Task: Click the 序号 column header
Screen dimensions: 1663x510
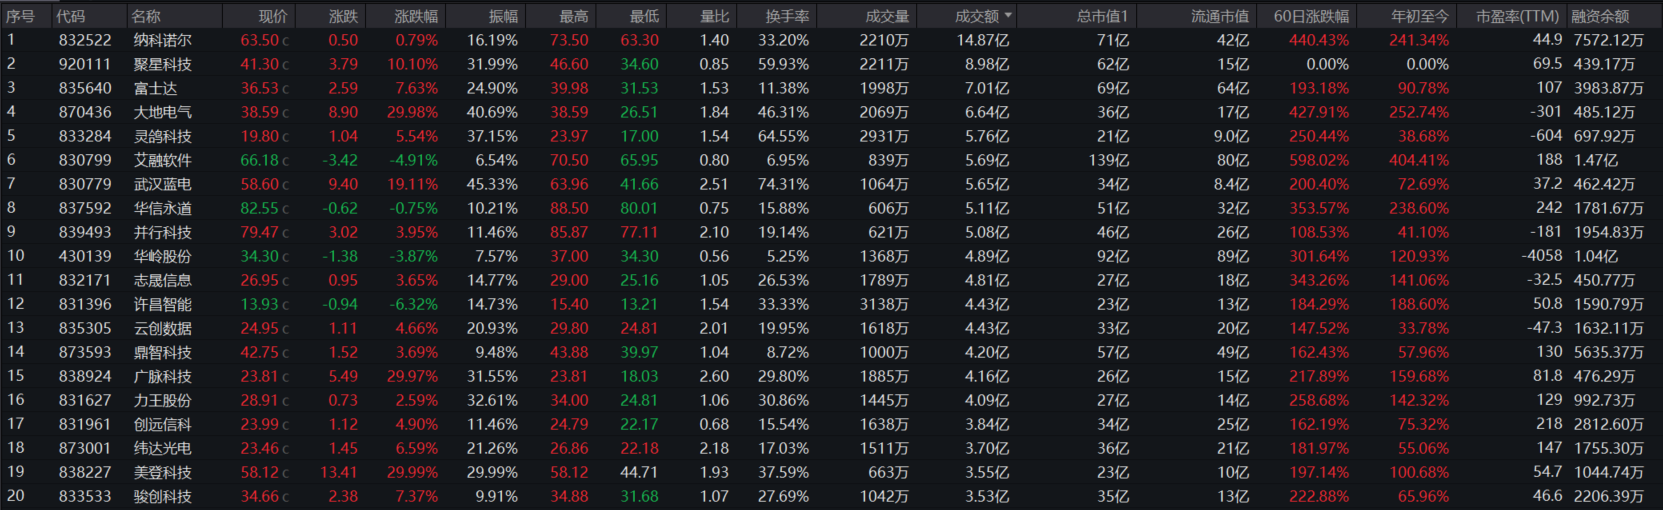Action: (x=20, y=16)
